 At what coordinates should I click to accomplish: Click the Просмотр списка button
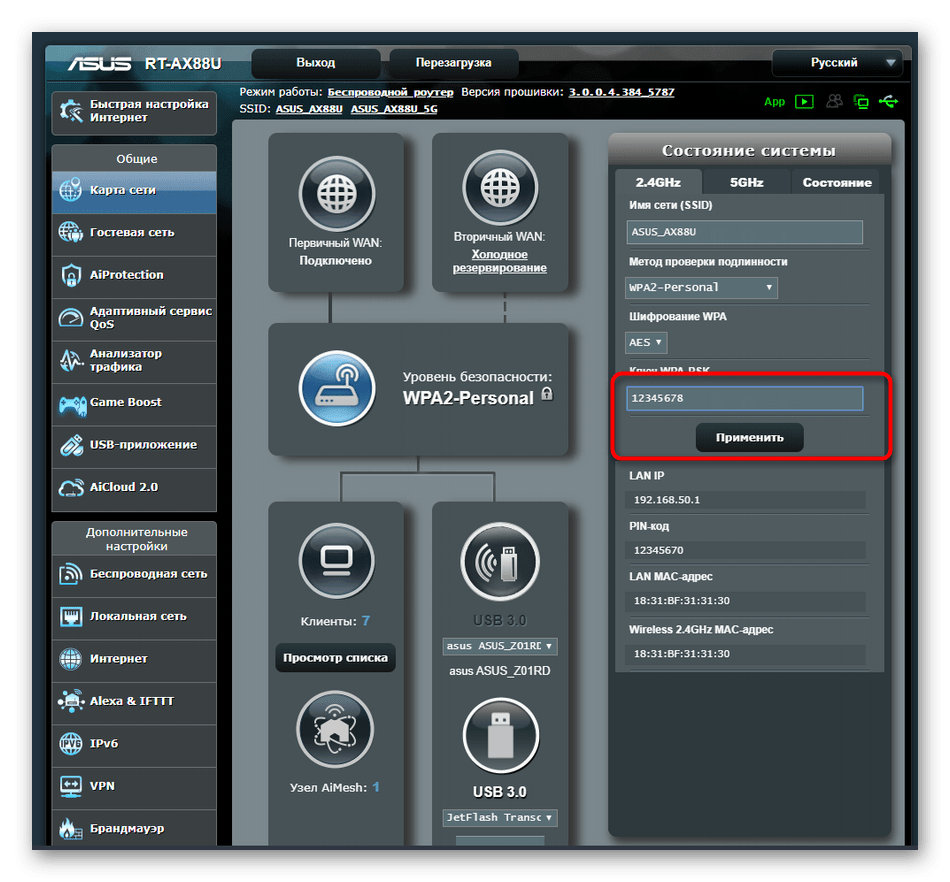pos(336,658)
